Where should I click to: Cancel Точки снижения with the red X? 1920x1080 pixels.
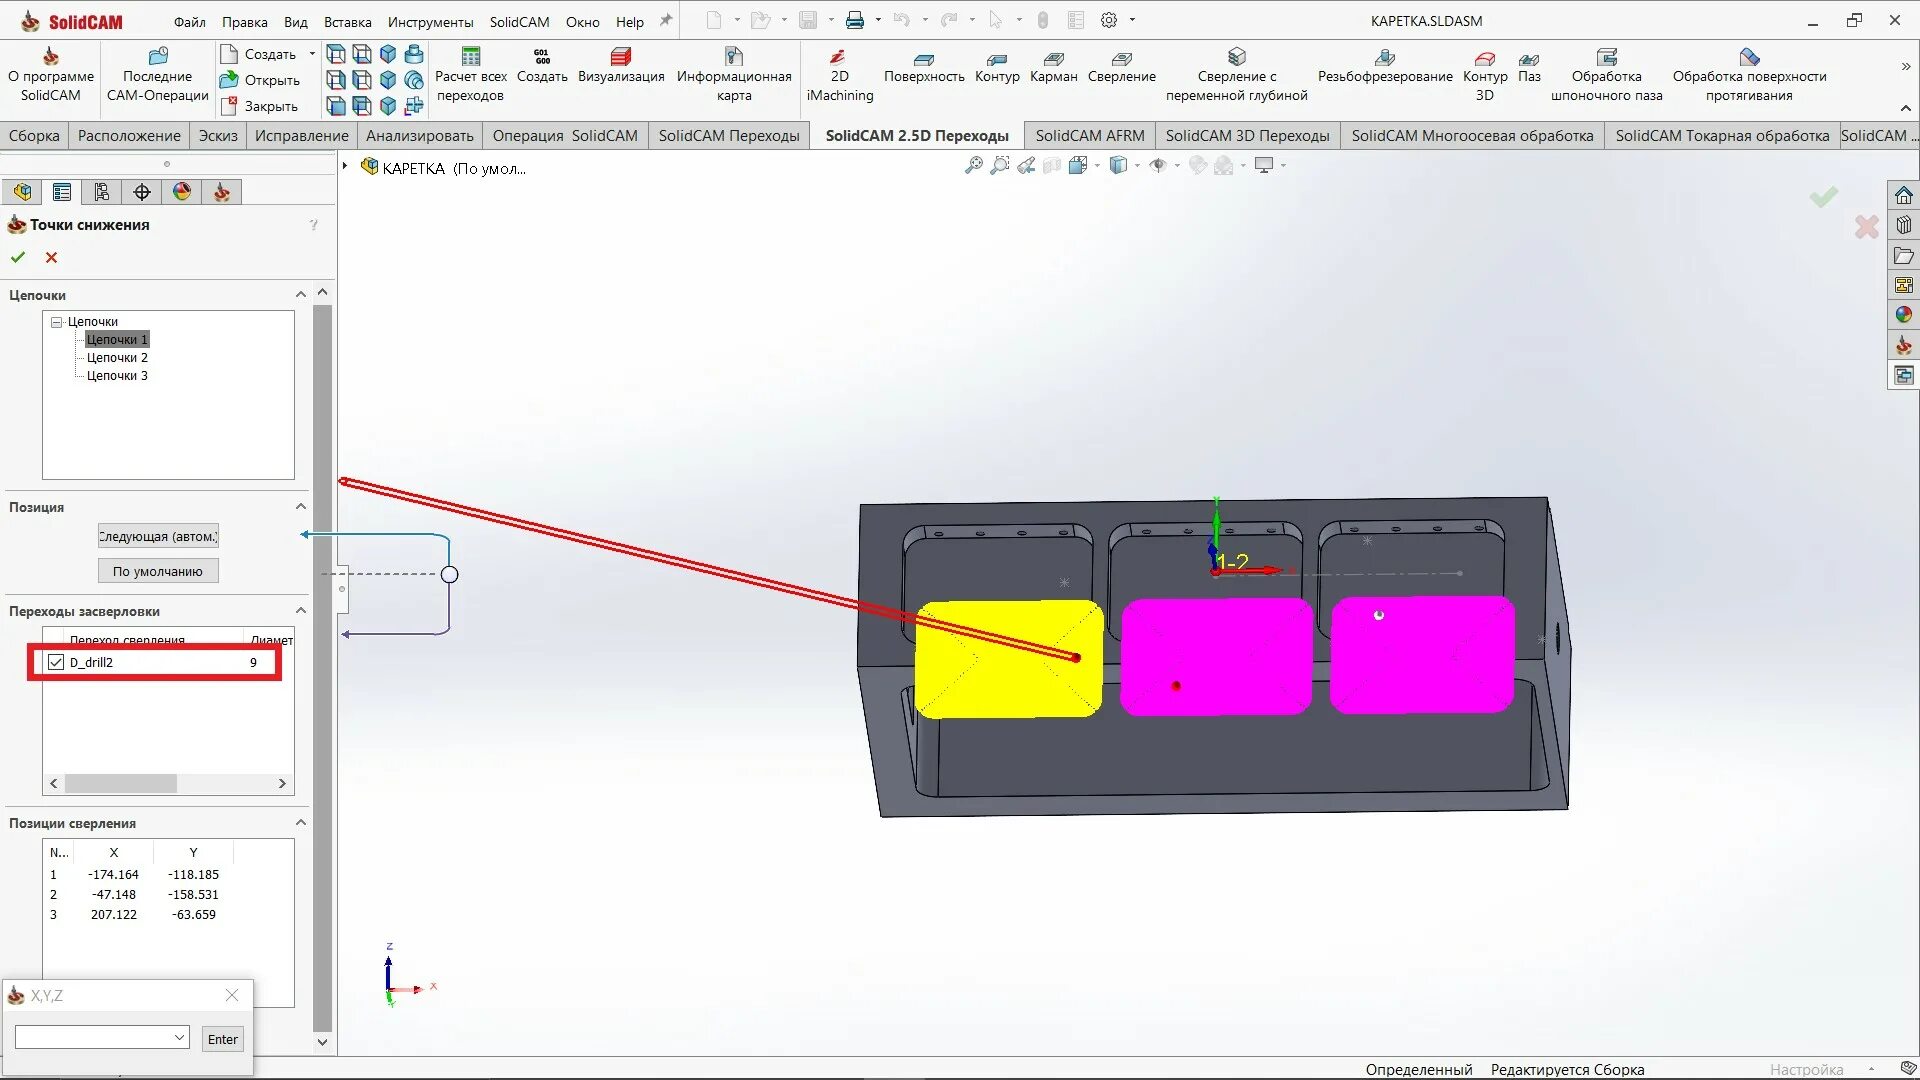point(52,258)
